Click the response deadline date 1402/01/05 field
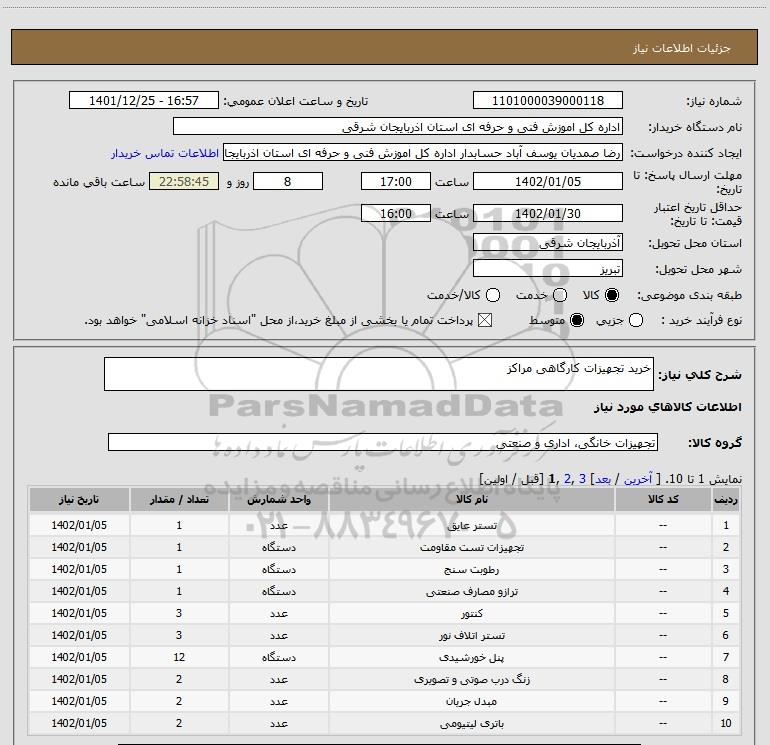This screenshot has width=770, height=745. coord(548,181)
